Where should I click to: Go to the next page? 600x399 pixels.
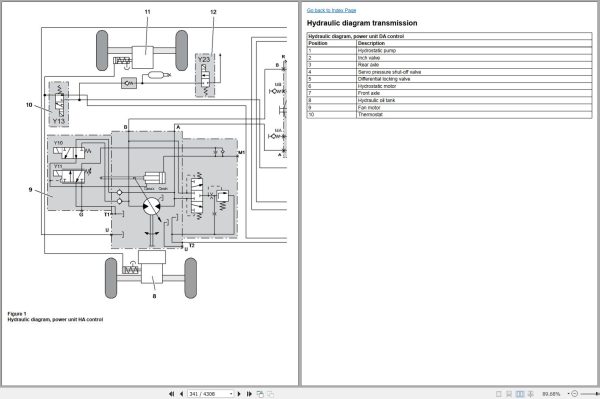click(x=239, y=394)
